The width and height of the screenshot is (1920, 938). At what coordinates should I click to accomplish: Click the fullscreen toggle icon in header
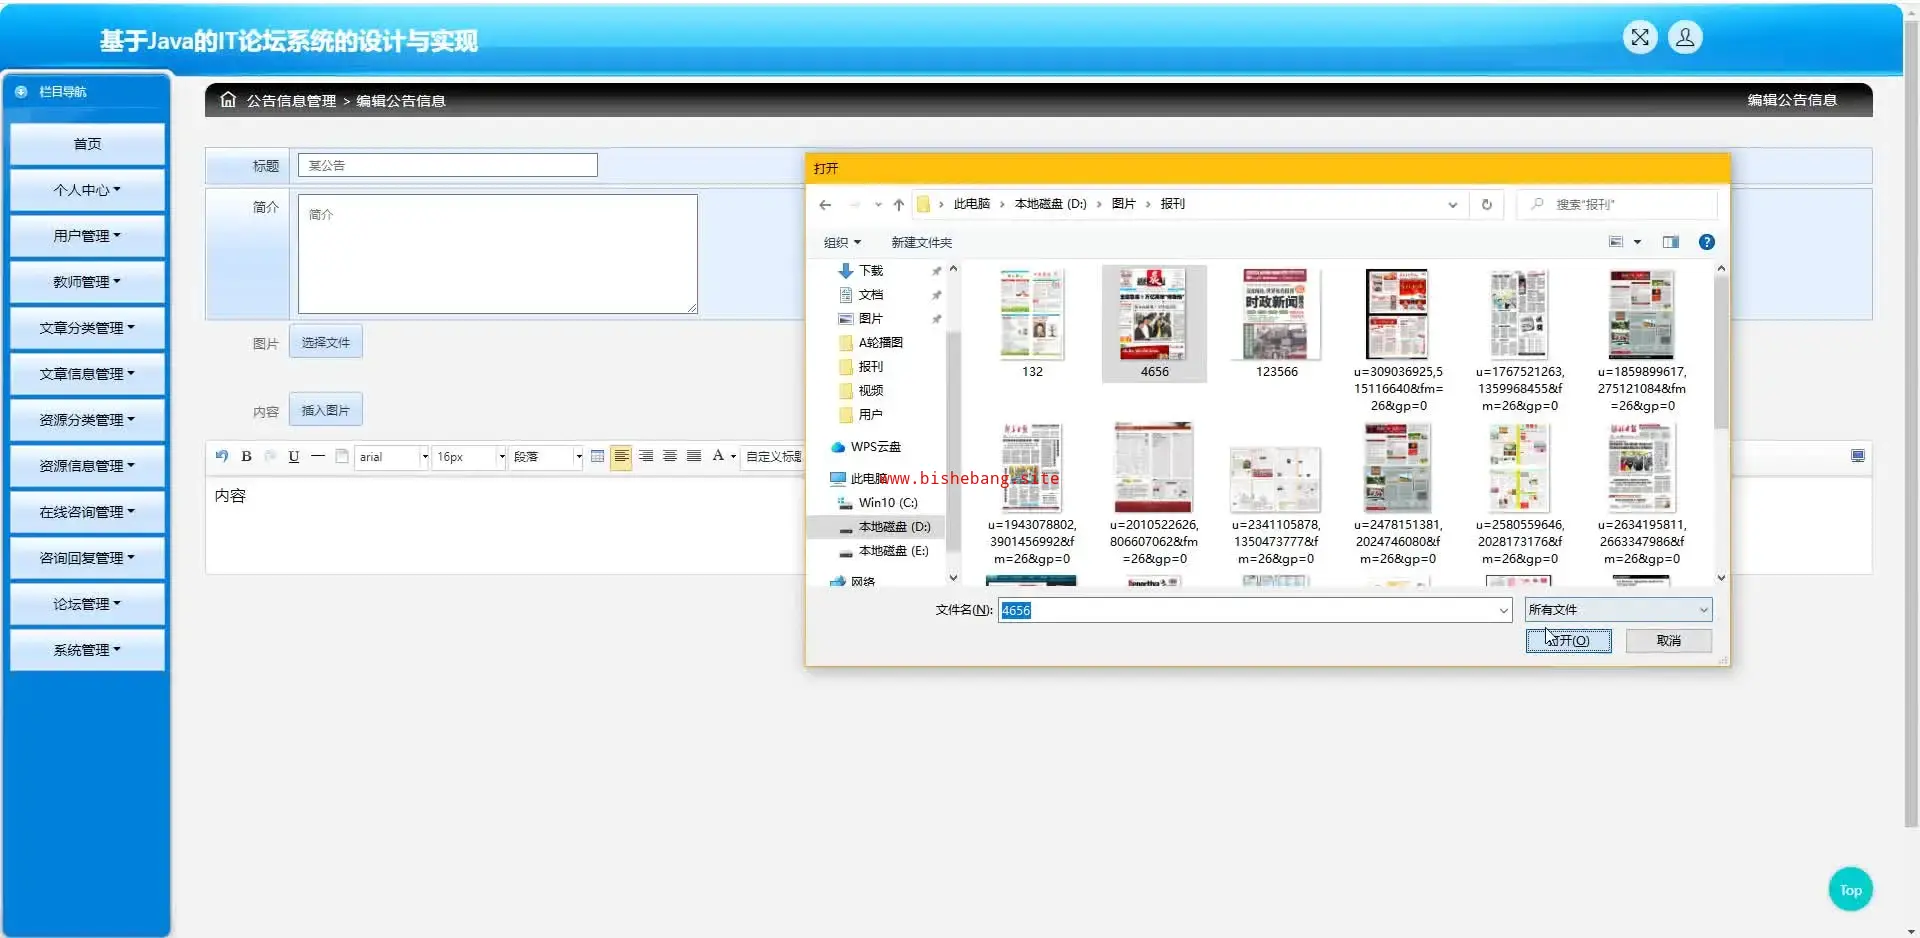[x=1640, y=38]
